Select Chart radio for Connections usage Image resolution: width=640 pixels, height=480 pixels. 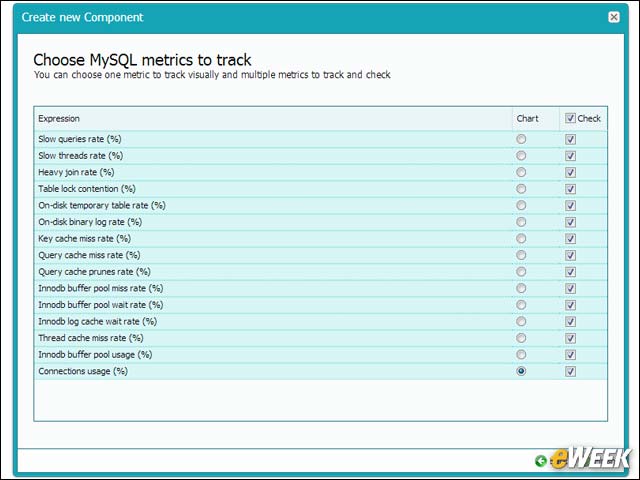click(521, 371)
